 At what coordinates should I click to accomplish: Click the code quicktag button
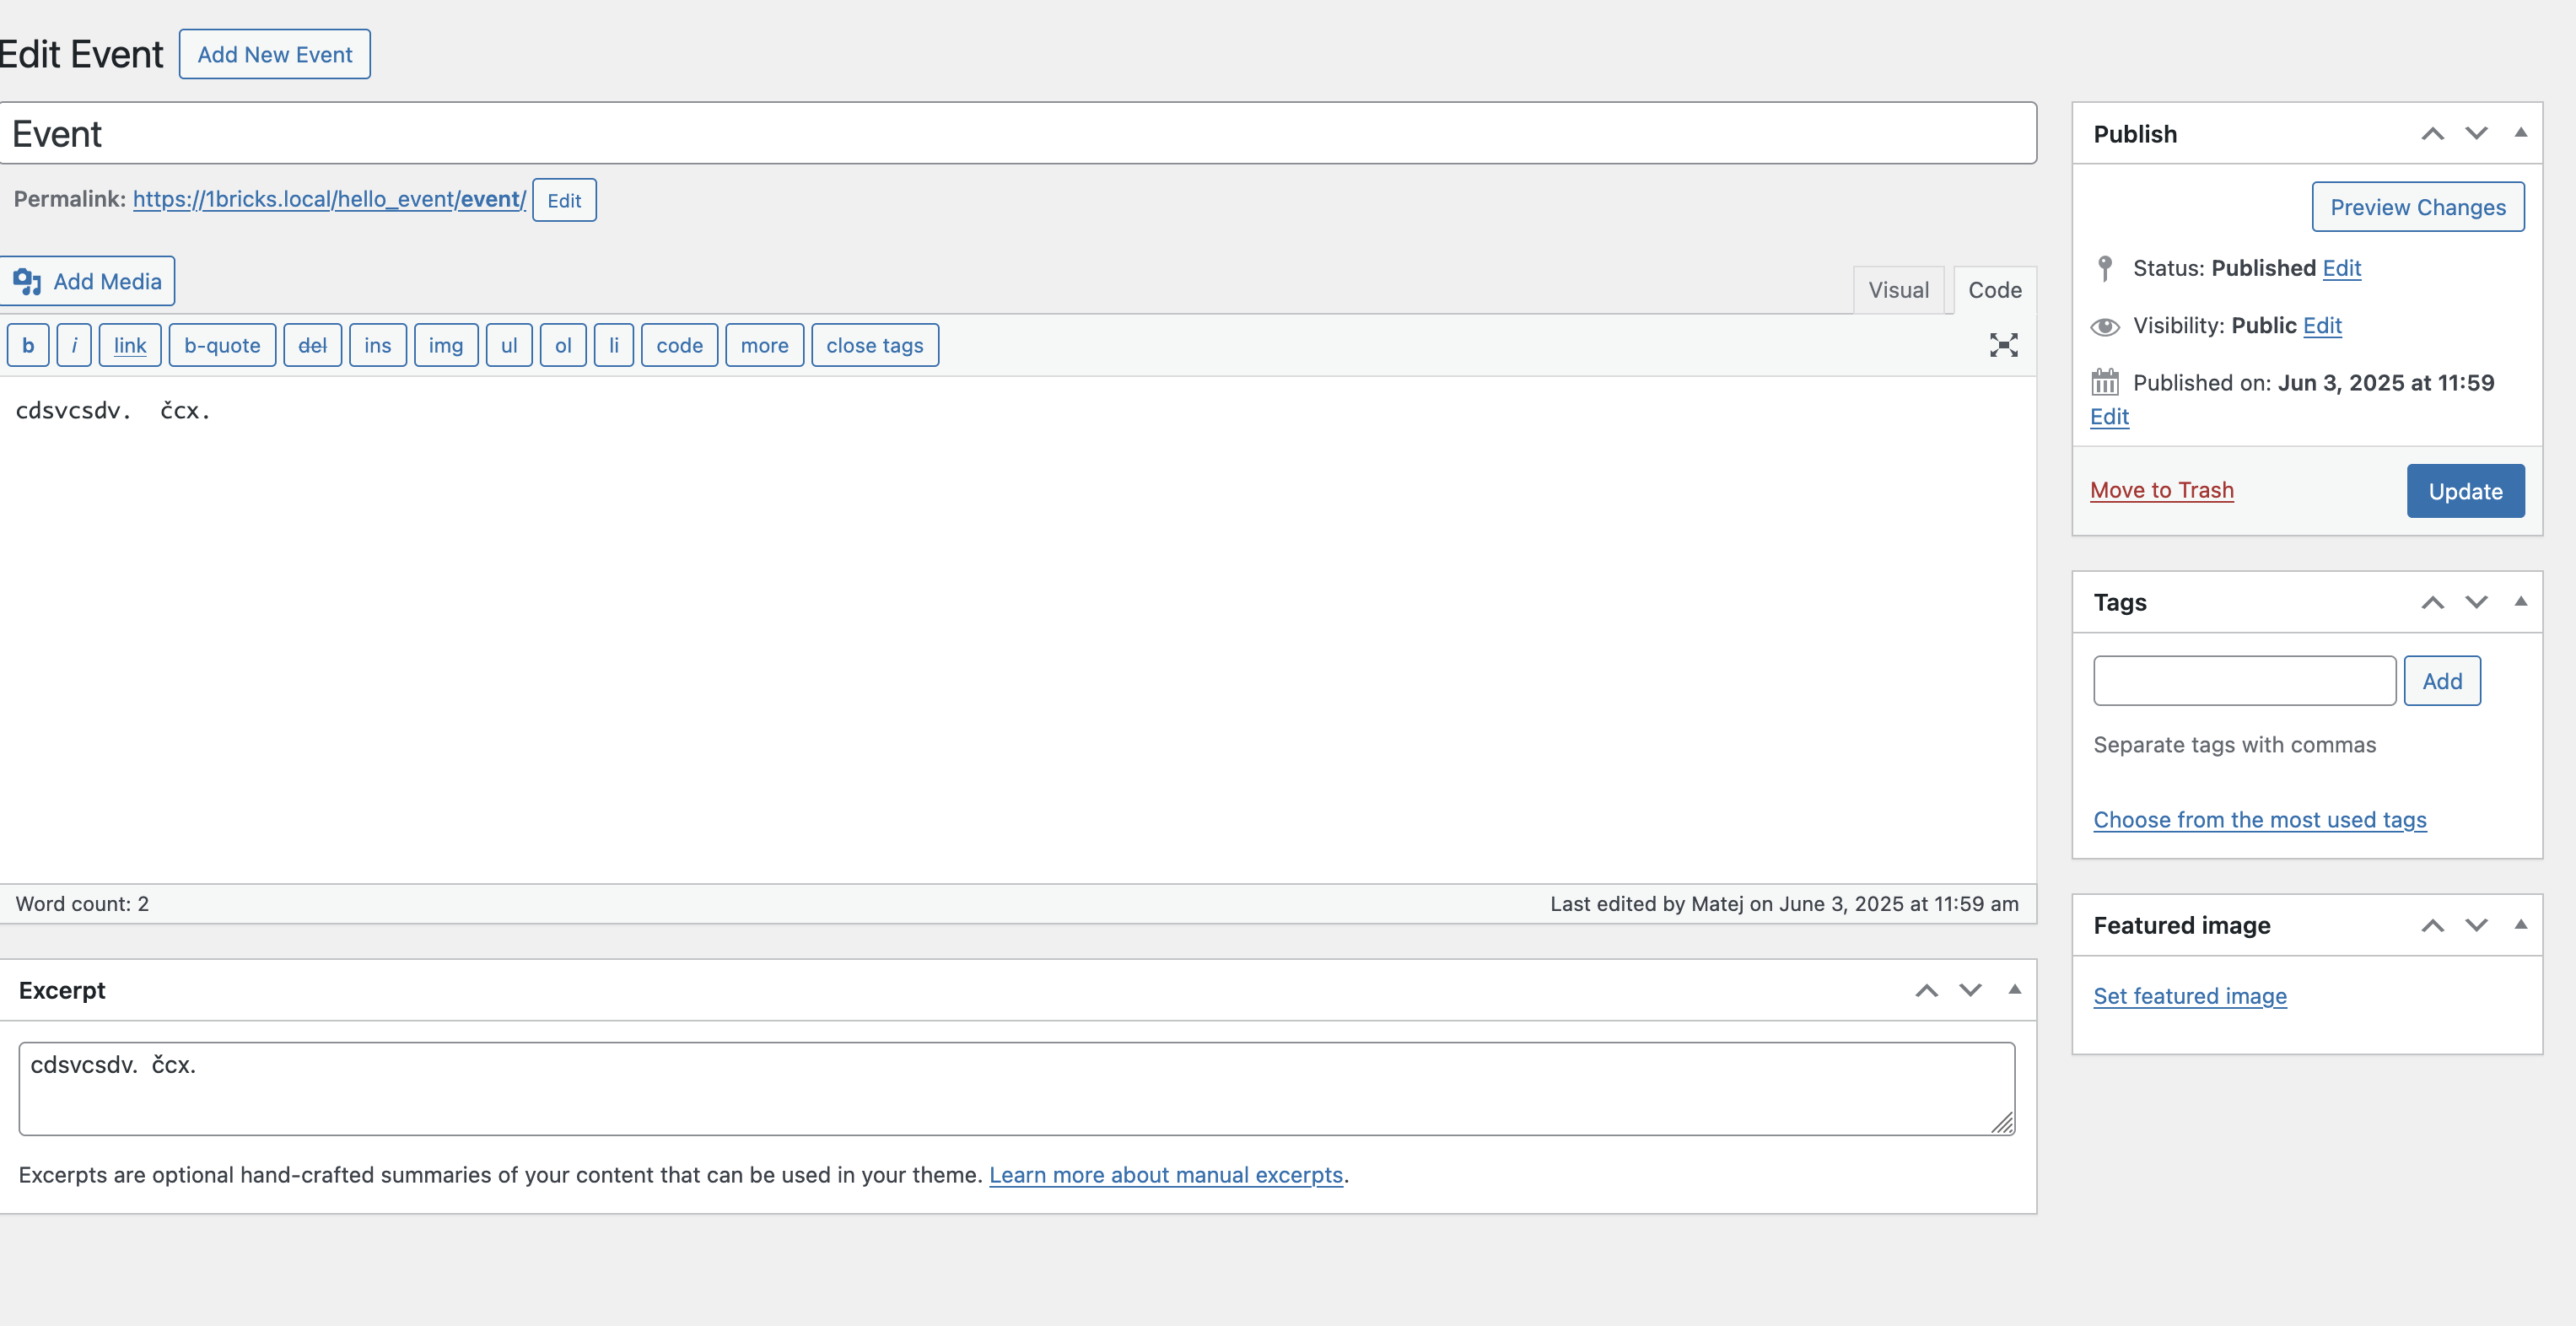click(x=680, y=345)
